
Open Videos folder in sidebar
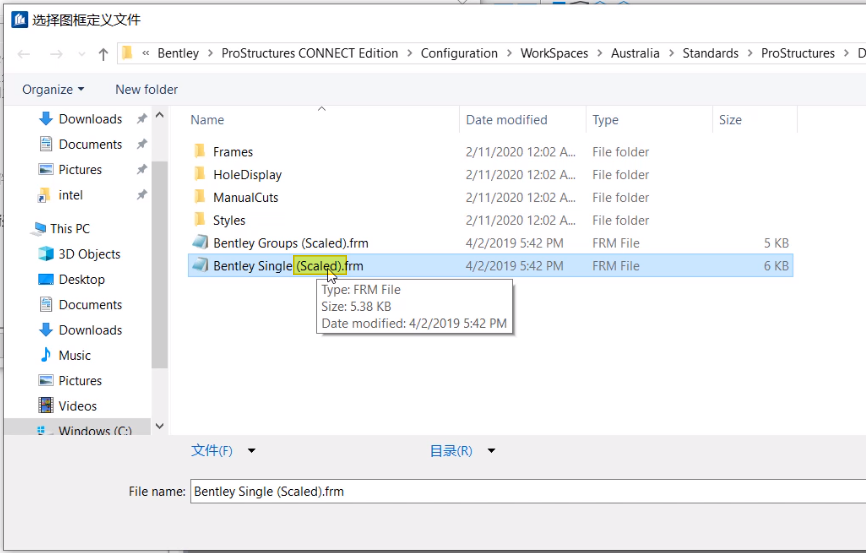point(77,406)
